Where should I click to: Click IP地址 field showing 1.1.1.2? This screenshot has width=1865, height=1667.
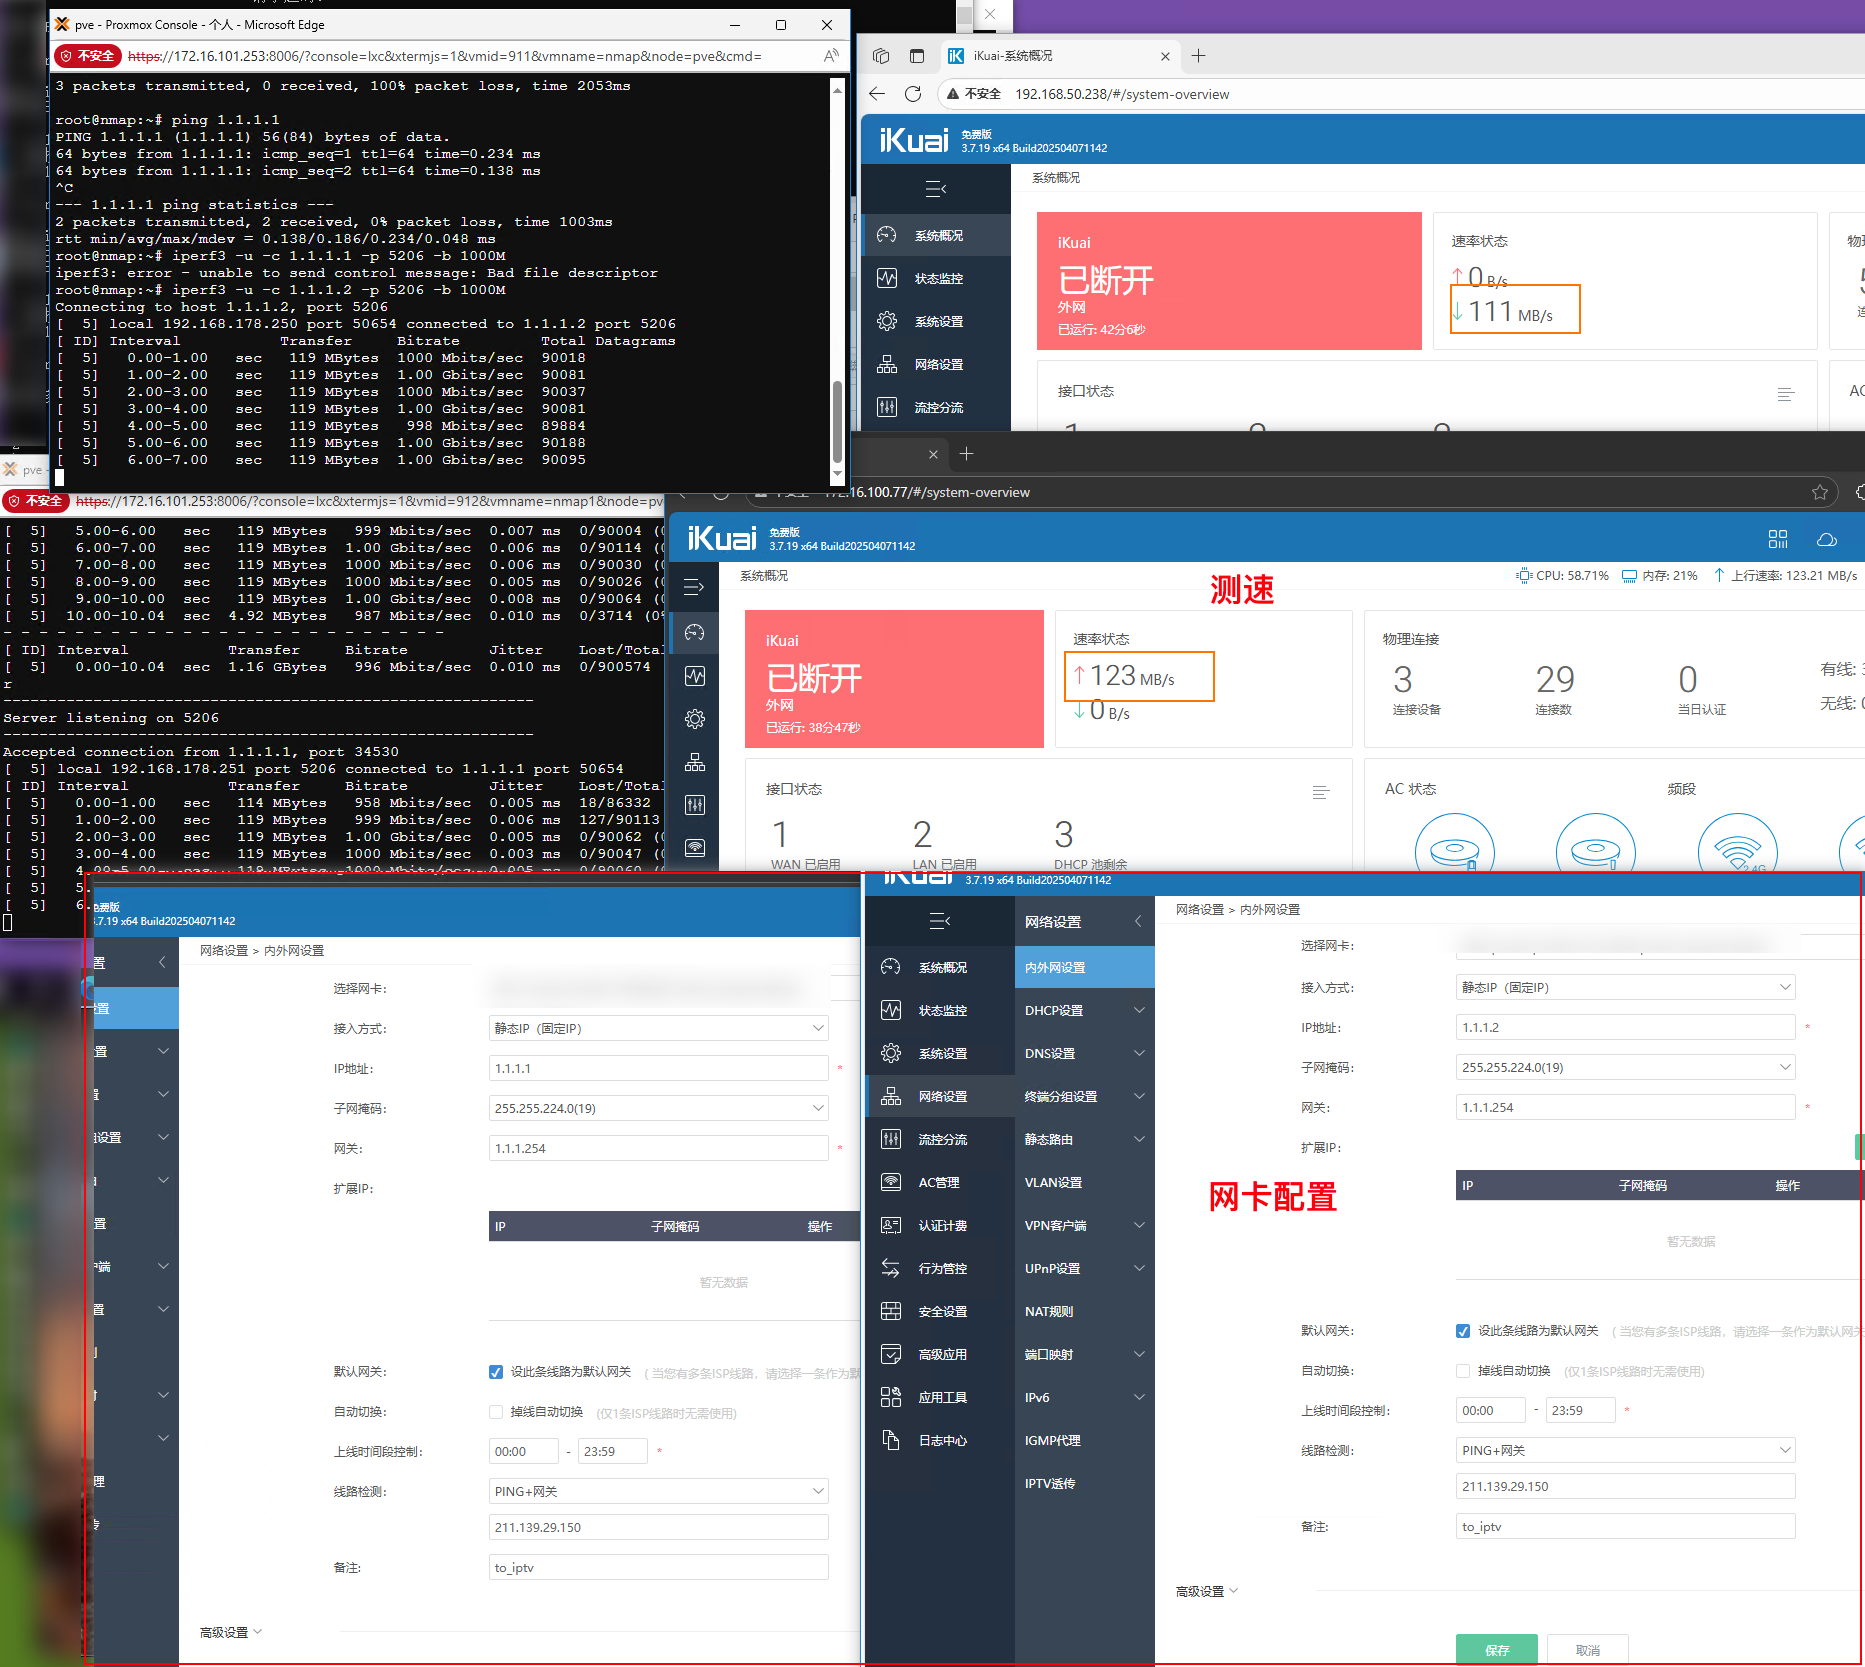coord(1625,1027)
